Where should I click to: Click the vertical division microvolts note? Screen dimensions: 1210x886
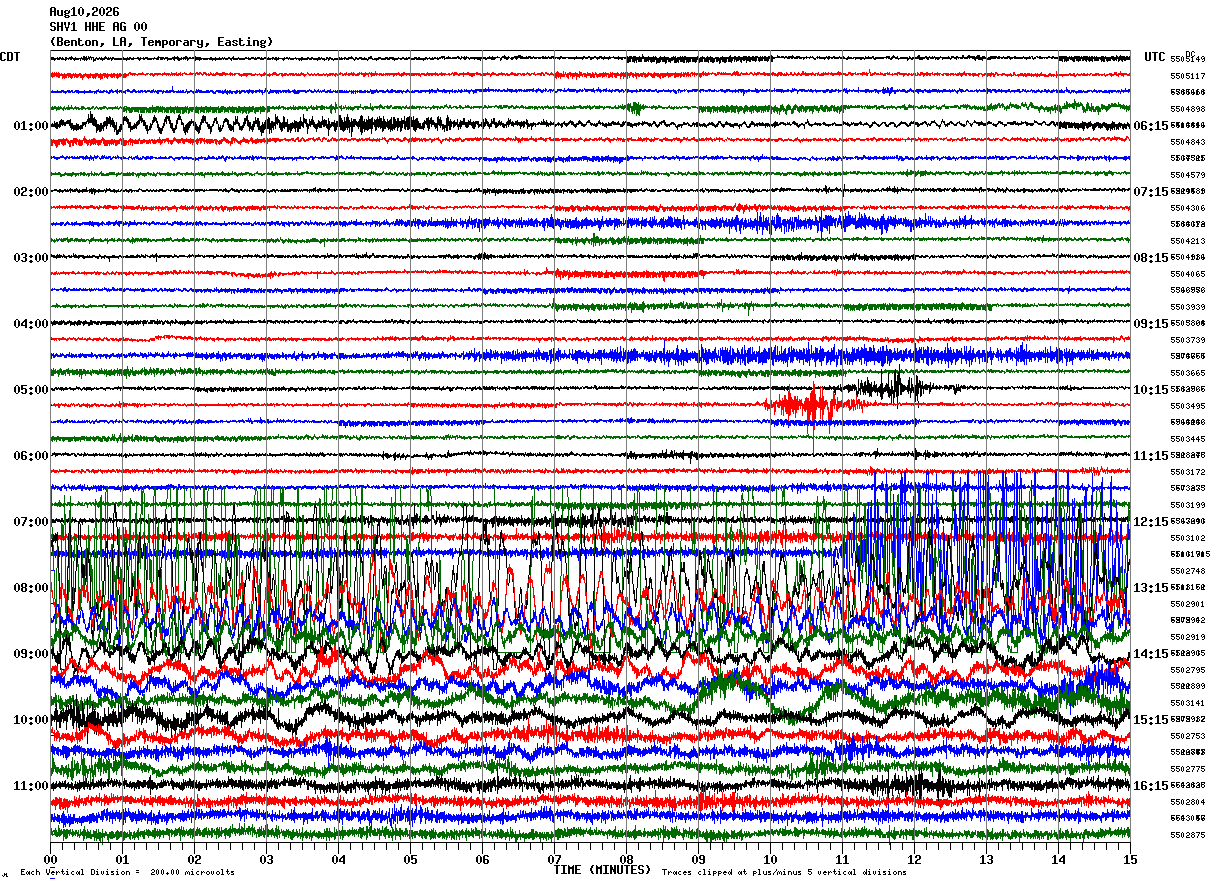127,872
